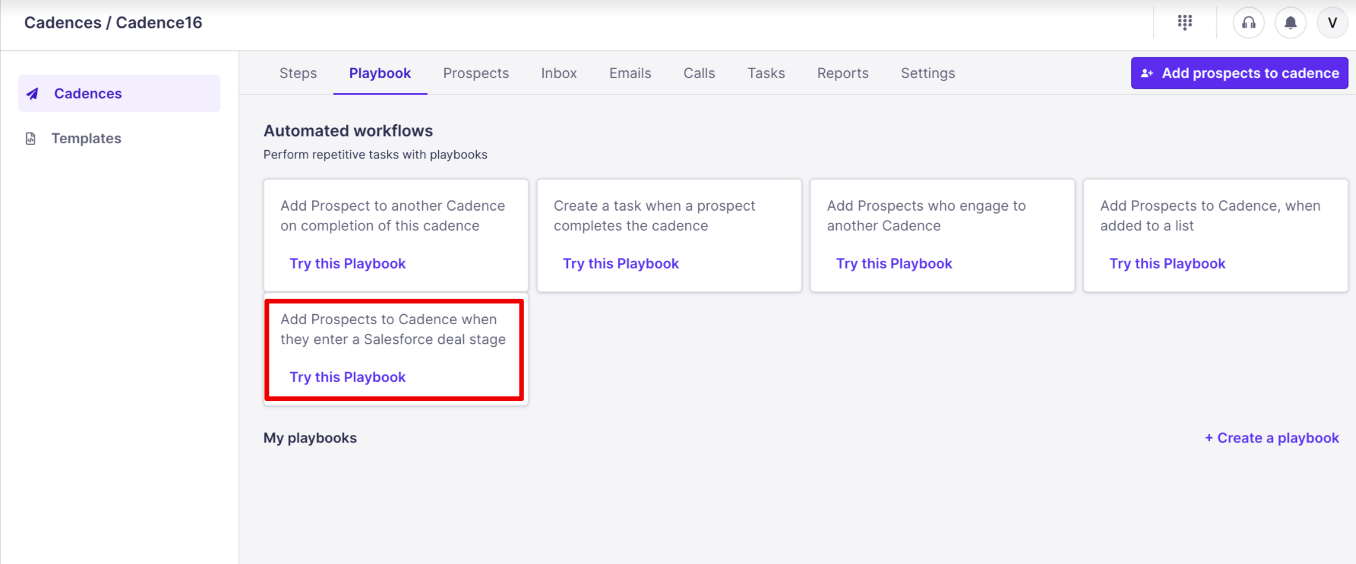Try the added-to-a-list playbook
Image resolution: width=1356 pixels, height=564 pixels.
point(1167,264)
